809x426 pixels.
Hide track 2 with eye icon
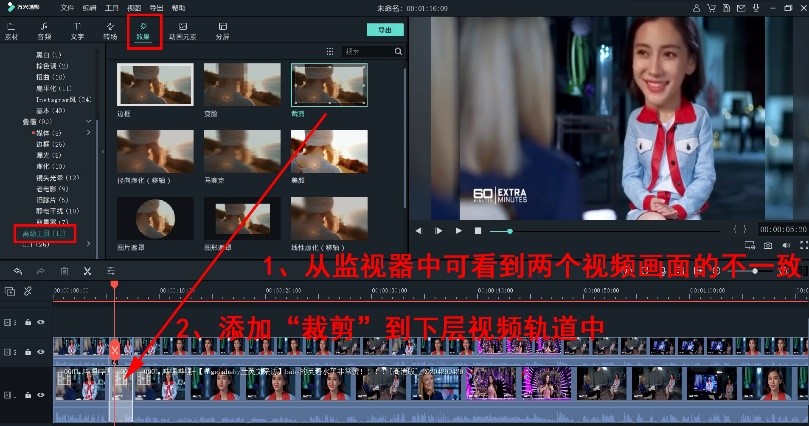coord(41,352)
